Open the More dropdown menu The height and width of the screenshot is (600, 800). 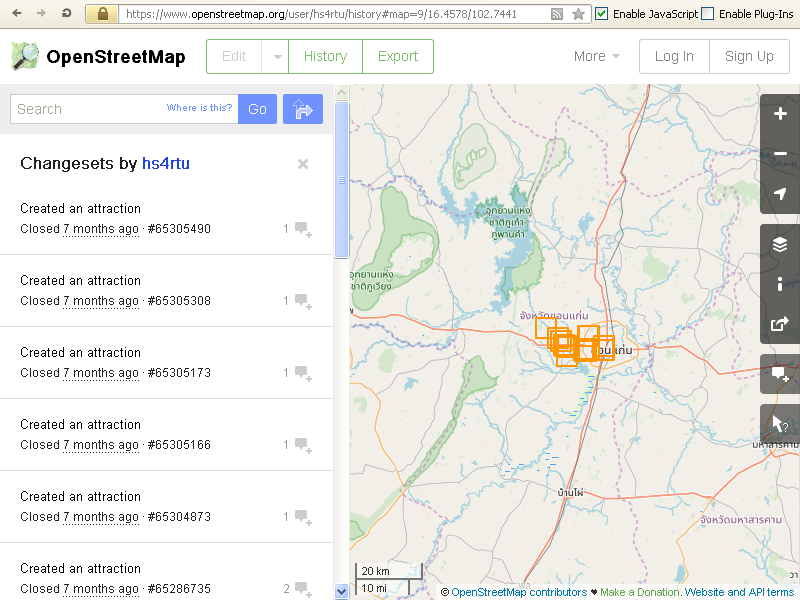[596, 56]
